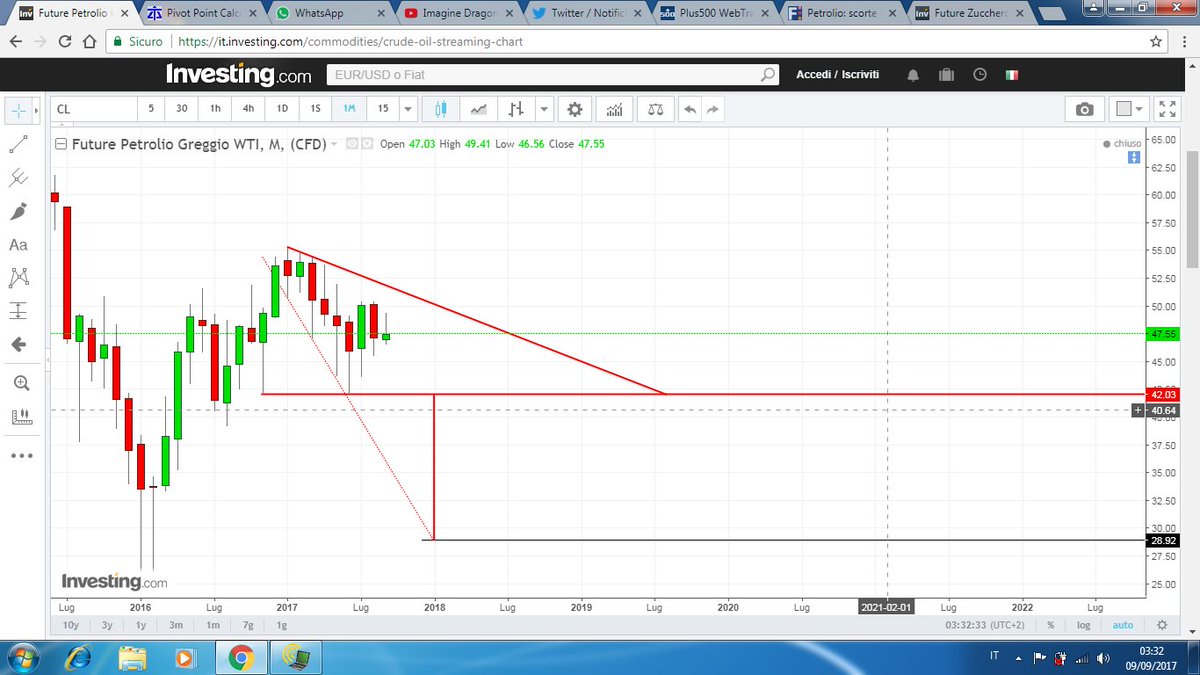Screen dimensions: 1200x675
Task: Select the 10y date range
Action: tap(69, 624)
